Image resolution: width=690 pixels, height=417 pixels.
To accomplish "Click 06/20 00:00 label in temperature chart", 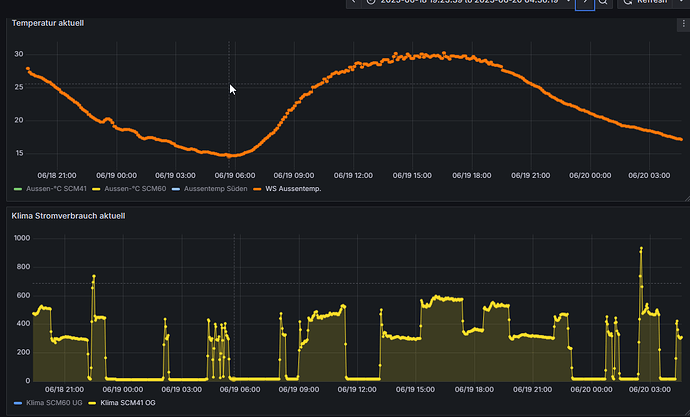I will pyautogui.click(x=590, y=176).
